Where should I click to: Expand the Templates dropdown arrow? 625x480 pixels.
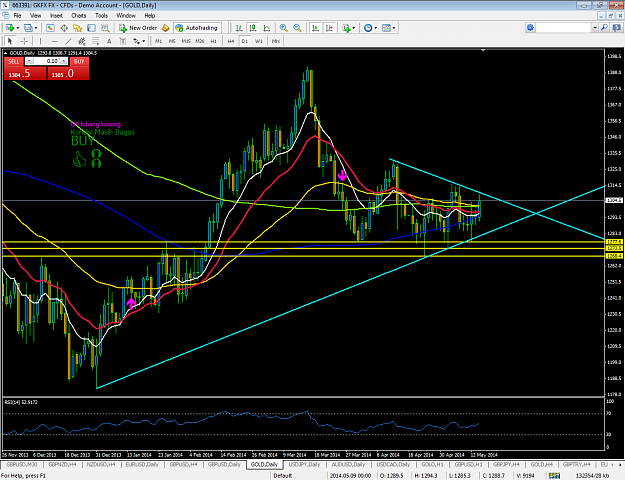pos(394,28)
